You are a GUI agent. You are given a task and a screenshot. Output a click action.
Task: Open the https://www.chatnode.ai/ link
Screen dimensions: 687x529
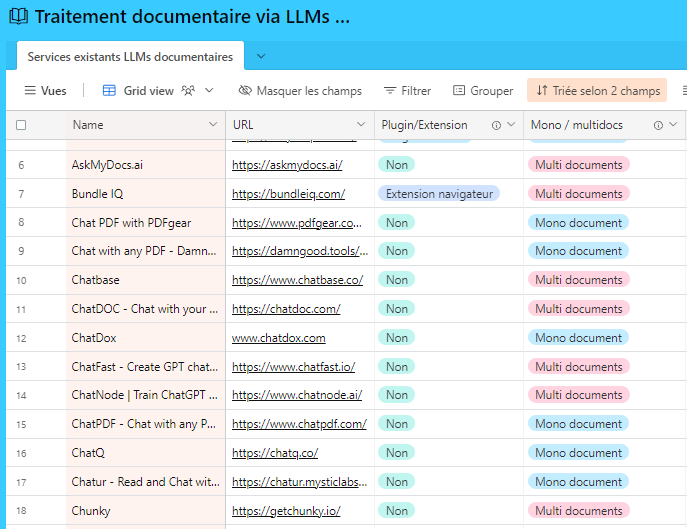pos(297,395)
